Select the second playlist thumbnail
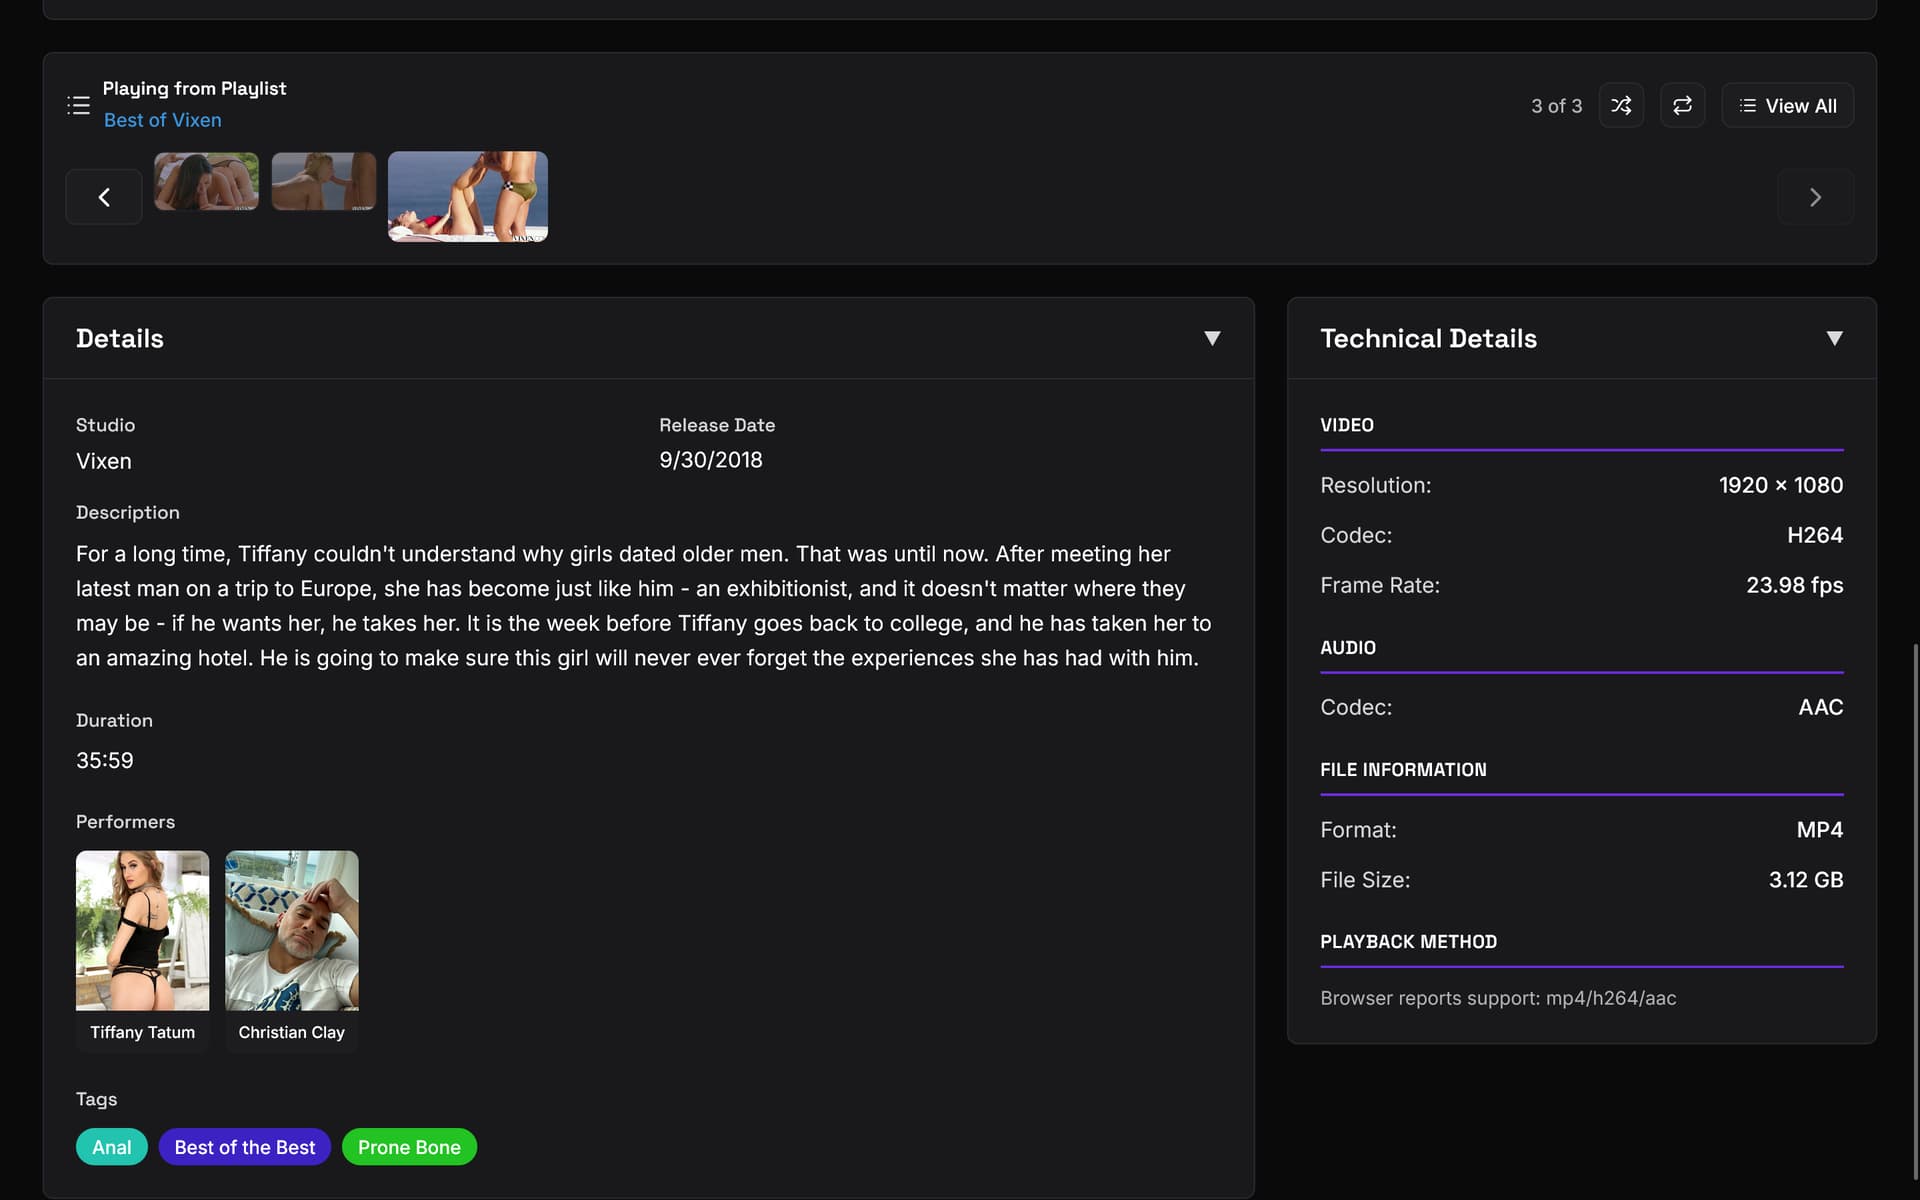Viewport: 1920px width, 1200px height. point(323,181)
